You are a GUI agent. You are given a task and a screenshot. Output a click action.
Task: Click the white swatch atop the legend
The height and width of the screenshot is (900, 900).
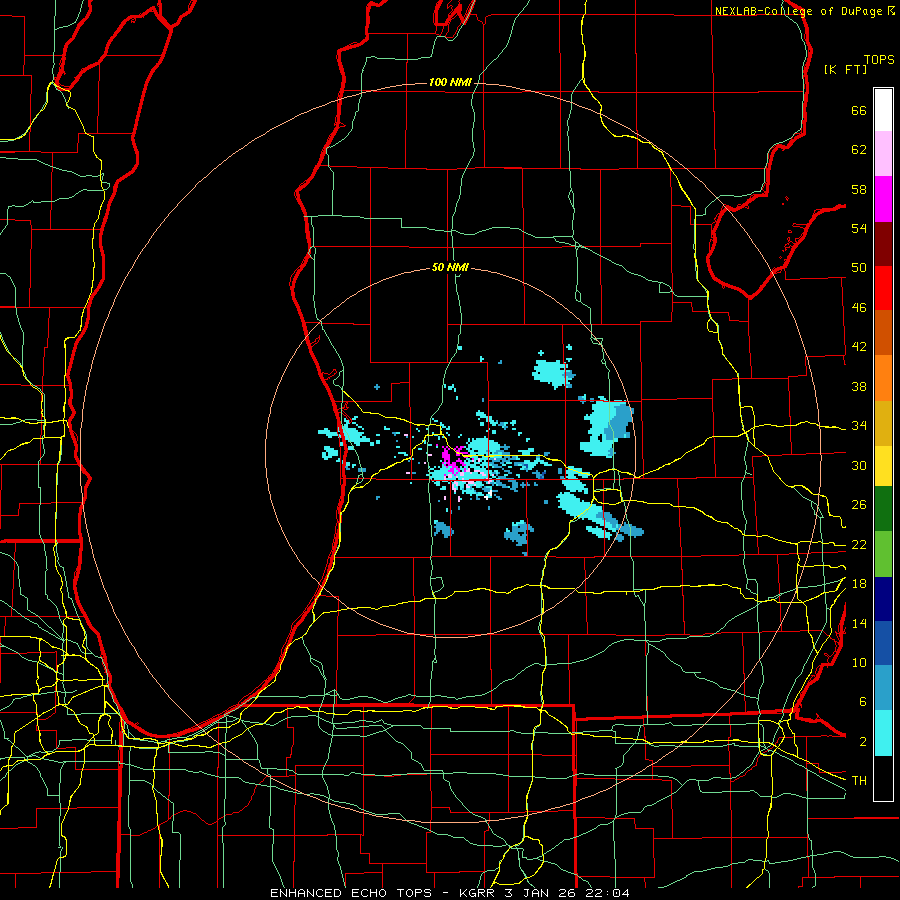click(x=883, y=110)
